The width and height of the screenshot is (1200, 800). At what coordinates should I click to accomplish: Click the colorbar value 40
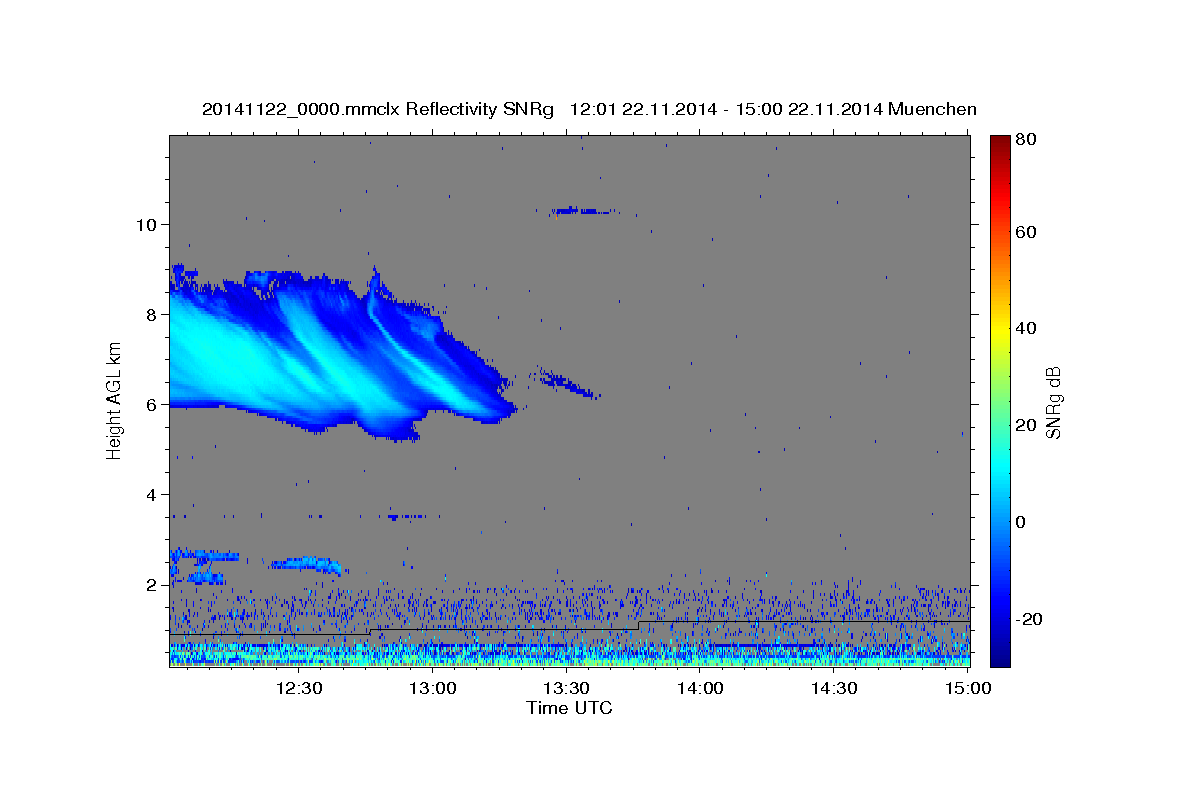pos(1025,328)
